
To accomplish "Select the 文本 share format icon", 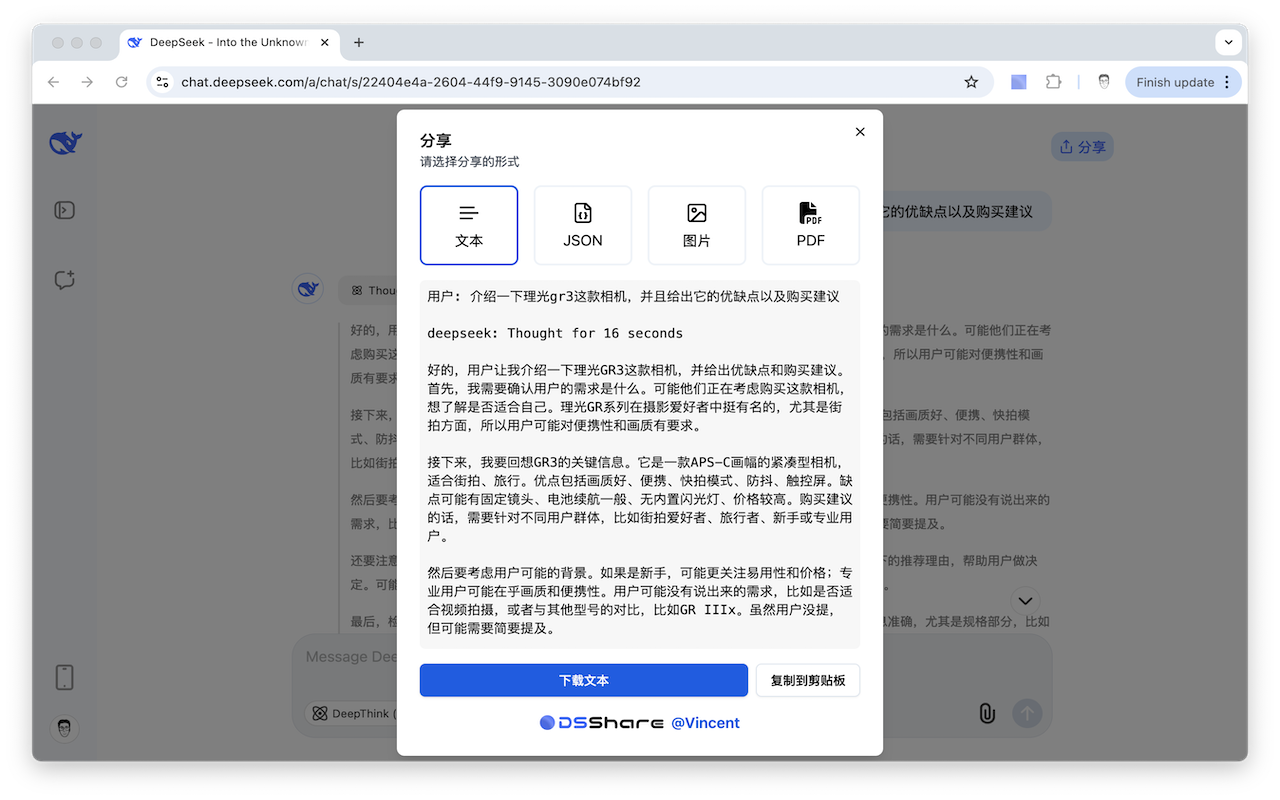I will (469, 225).
